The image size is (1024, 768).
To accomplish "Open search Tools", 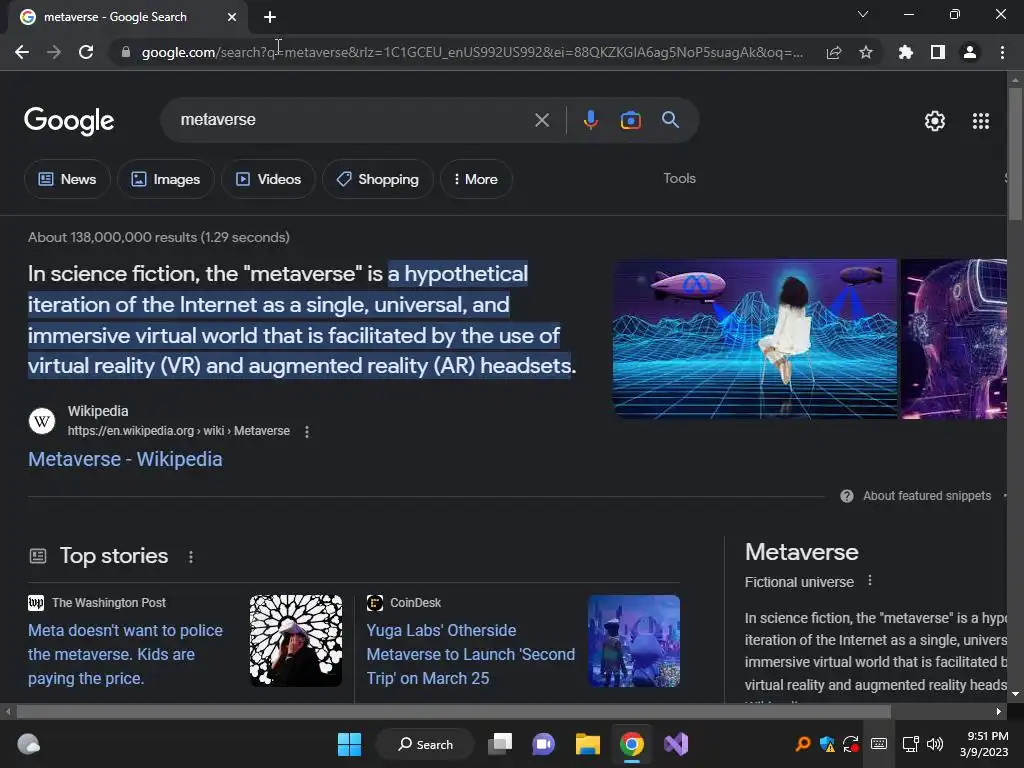I will [679, 178].
